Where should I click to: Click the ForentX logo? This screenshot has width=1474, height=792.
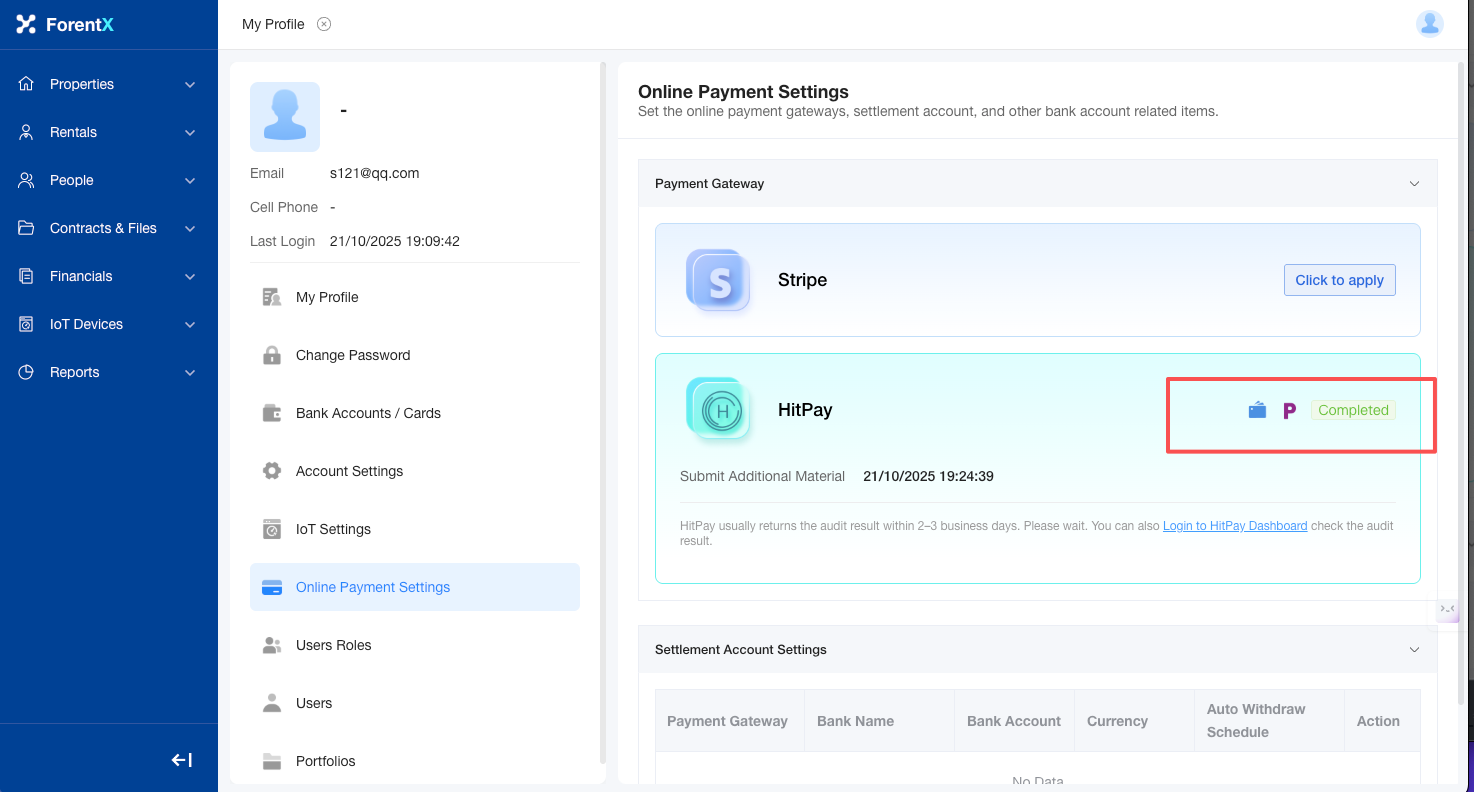point(66,24)
